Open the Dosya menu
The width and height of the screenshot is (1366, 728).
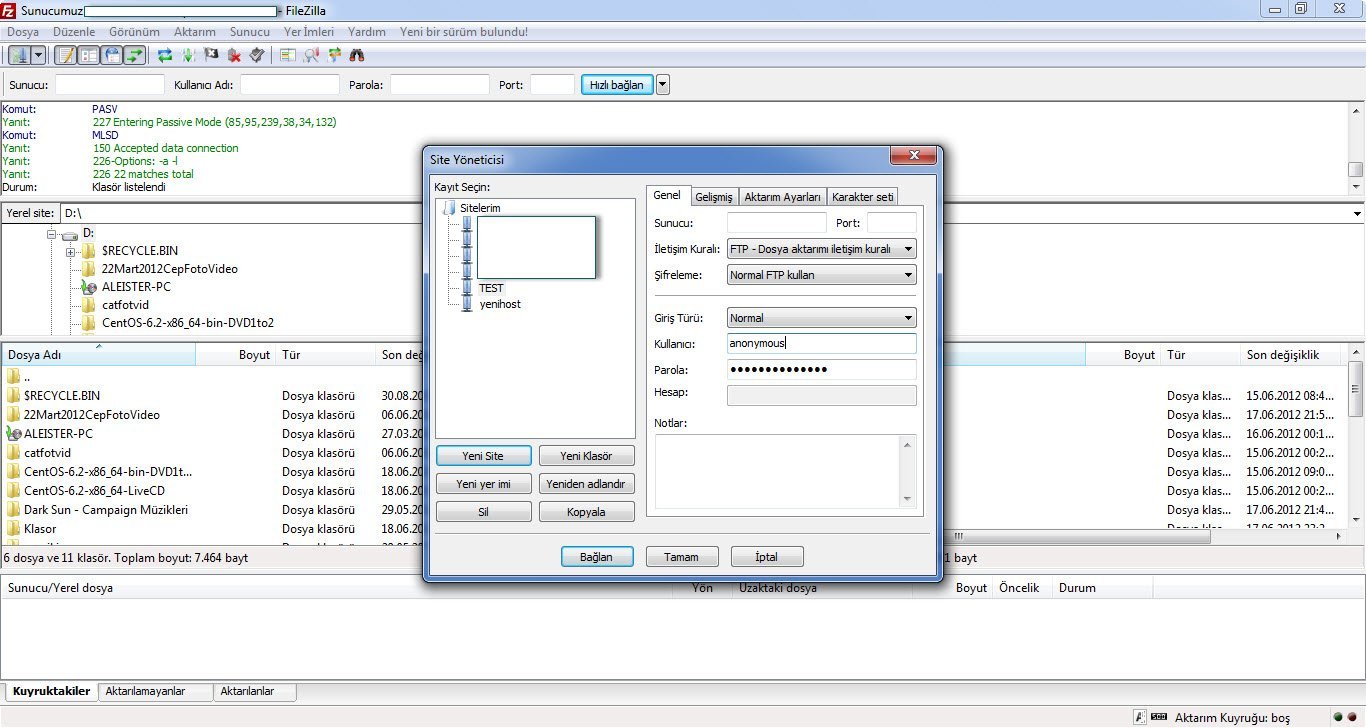(x=23, y=32)
